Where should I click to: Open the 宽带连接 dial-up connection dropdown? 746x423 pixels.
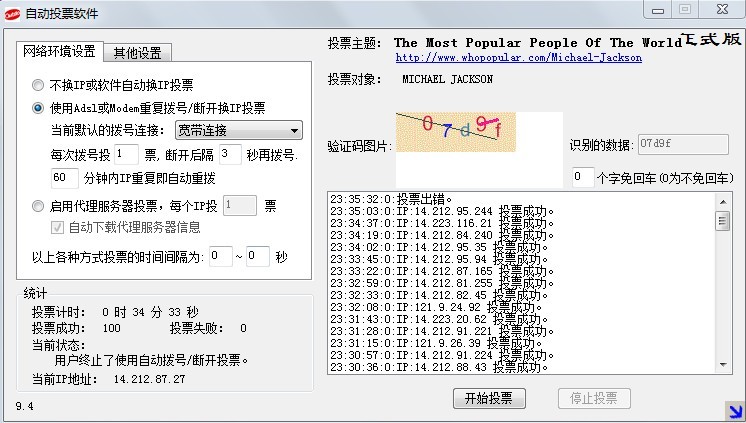click(238, 130)
